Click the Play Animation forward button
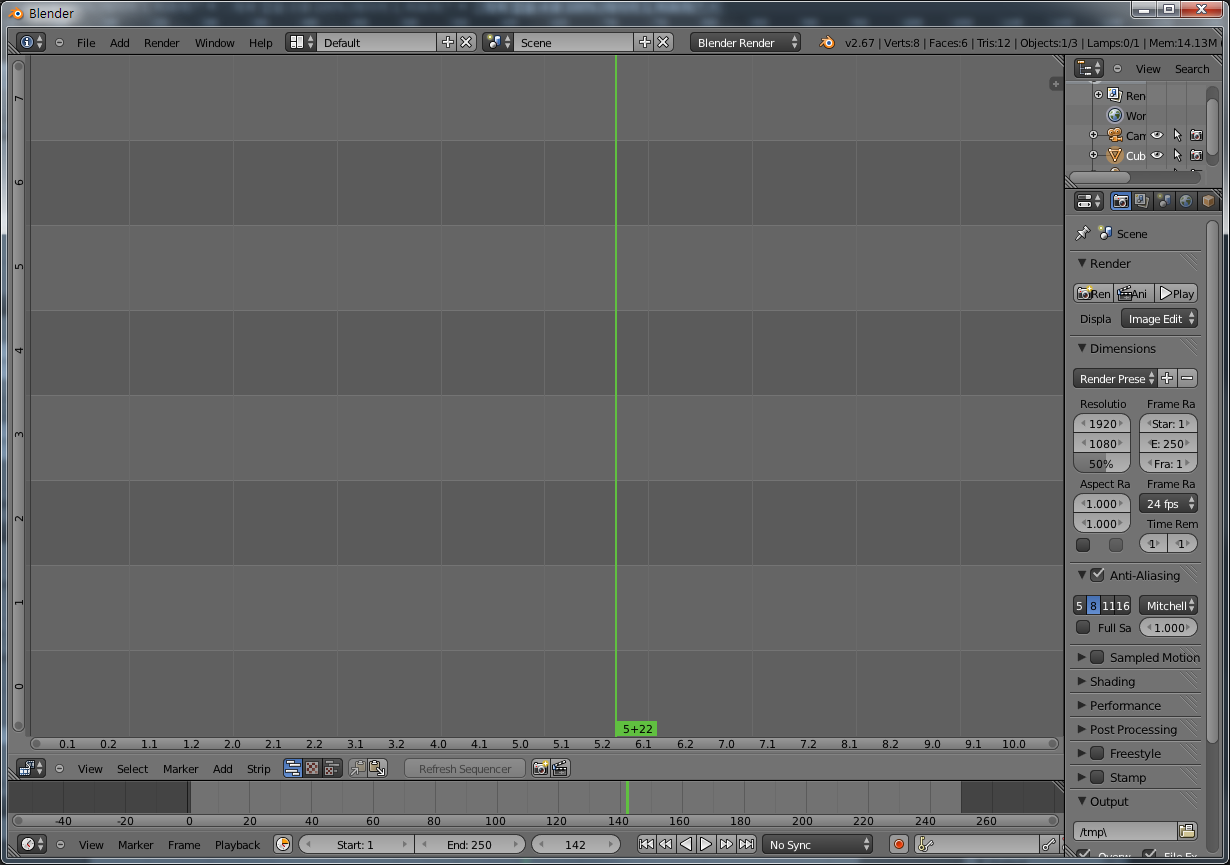Image resolution: width=1230 pixels, height=865 pixels. coord(706,844)
